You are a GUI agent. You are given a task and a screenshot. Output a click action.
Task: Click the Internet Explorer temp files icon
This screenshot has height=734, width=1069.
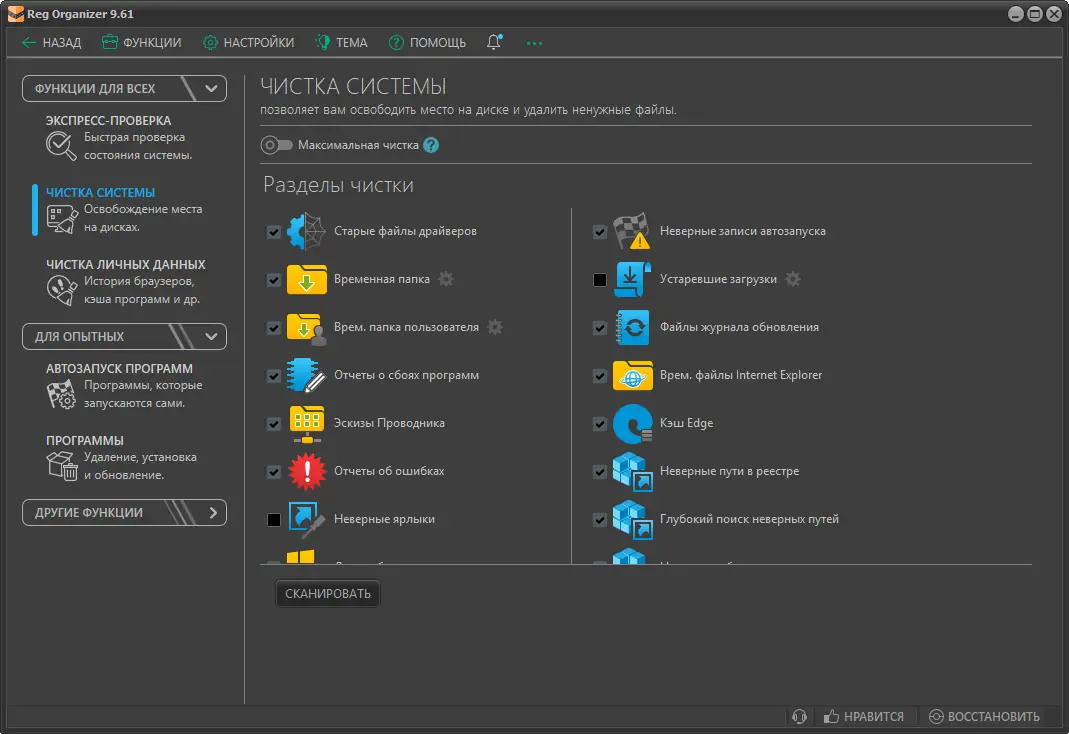[x=633, y=376]
